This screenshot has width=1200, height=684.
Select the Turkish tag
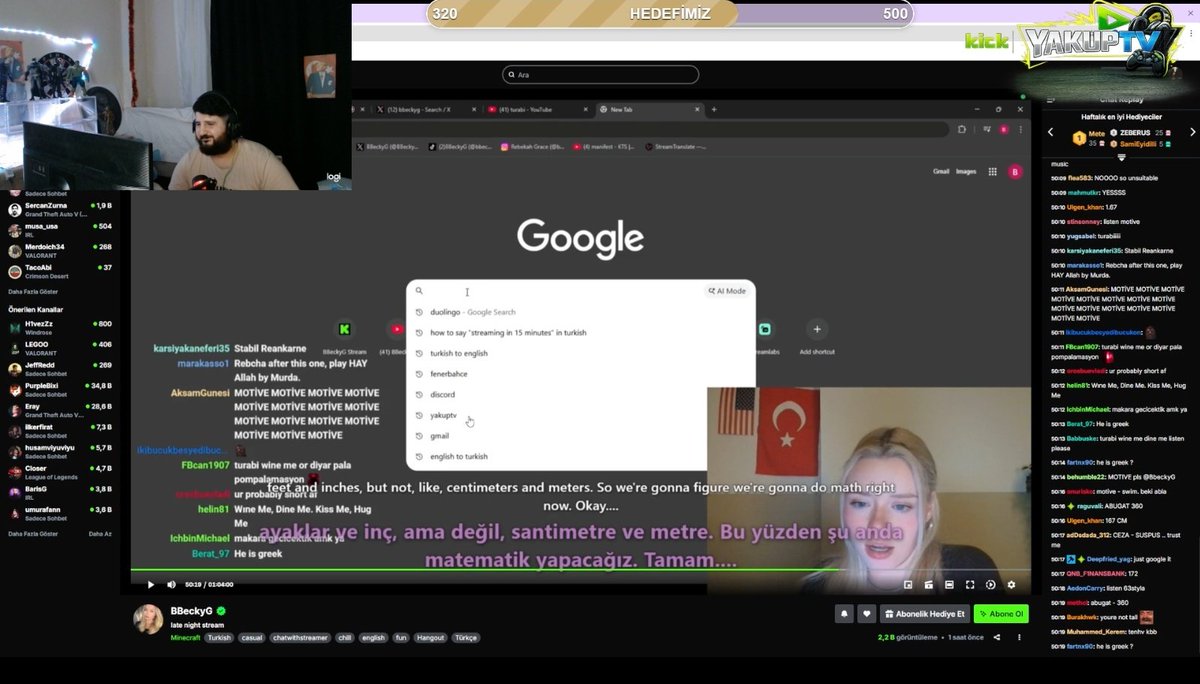tap(219, 637)
